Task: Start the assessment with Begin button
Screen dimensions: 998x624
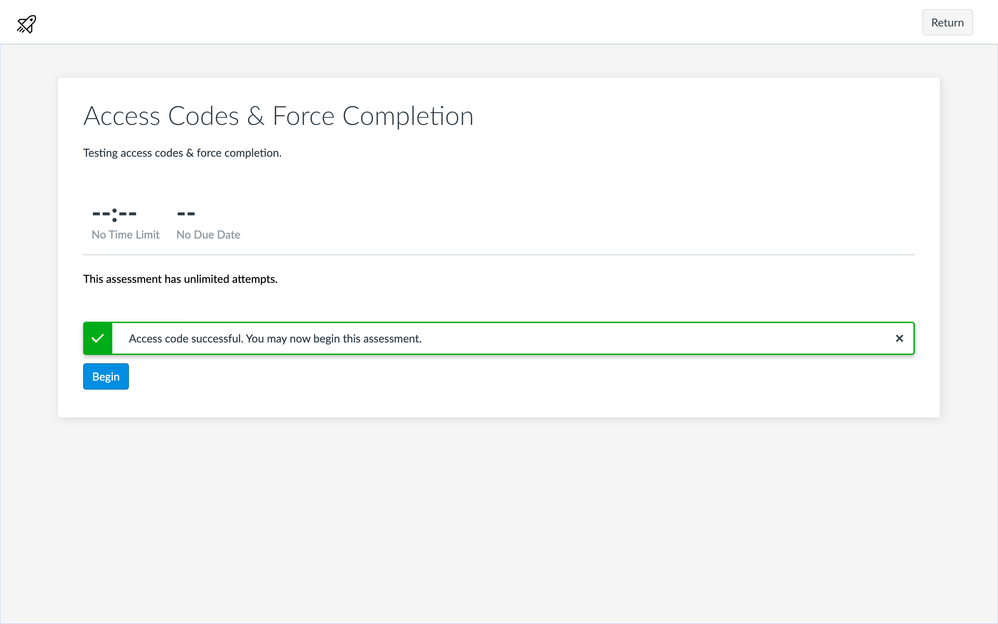Action: tap(106, 377)
